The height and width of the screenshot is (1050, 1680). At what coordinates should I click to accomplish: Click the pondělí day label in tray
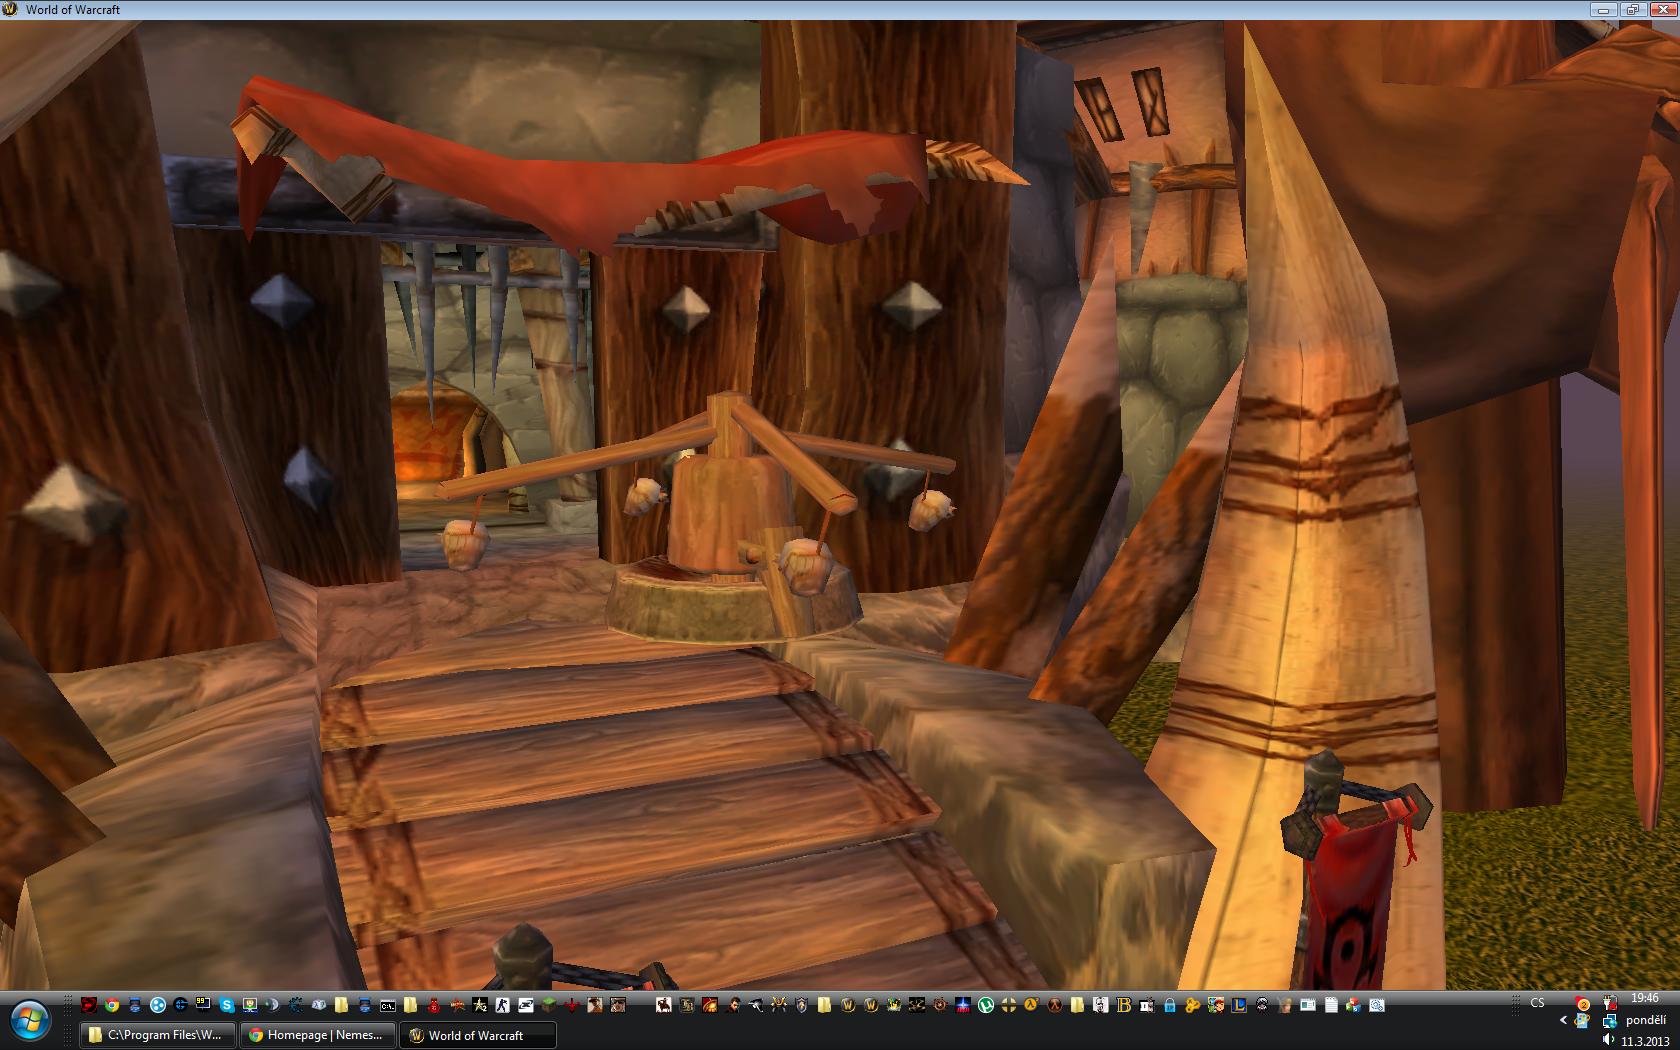[1646, 1020]
